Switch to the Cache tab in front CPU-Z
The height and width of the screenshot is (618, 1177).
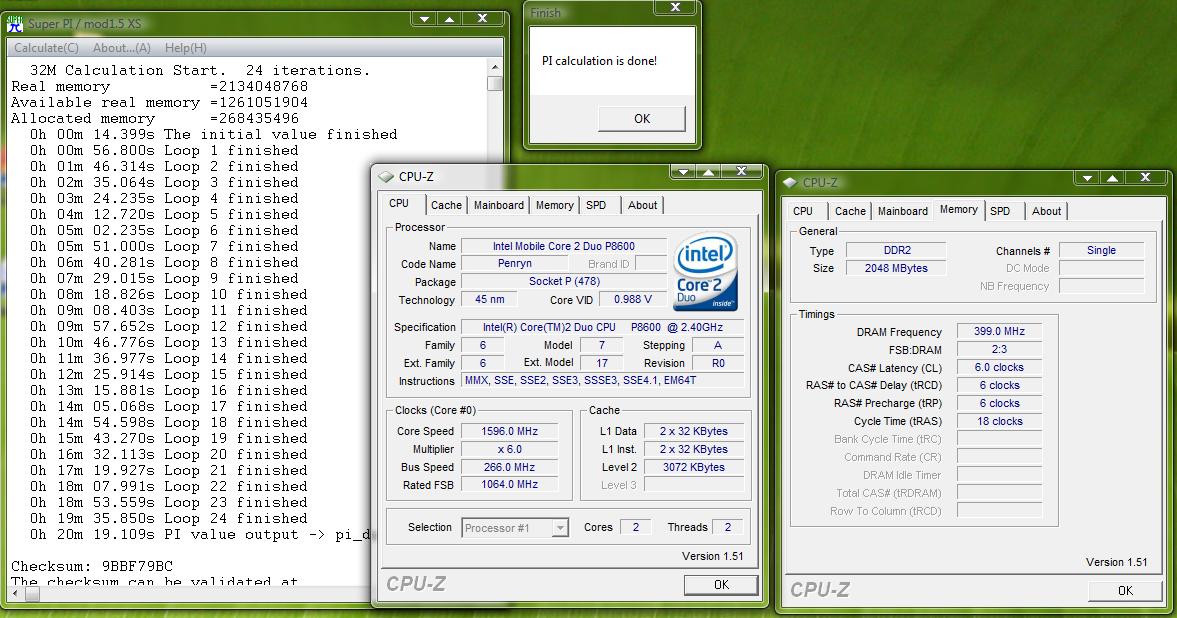pos(446,205)
